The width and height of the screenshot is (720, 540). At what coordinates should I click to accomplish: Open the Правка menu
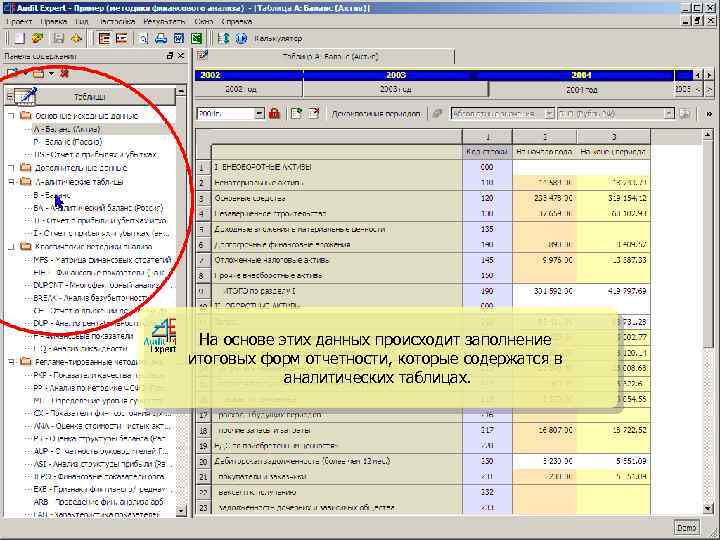(53, 22)
